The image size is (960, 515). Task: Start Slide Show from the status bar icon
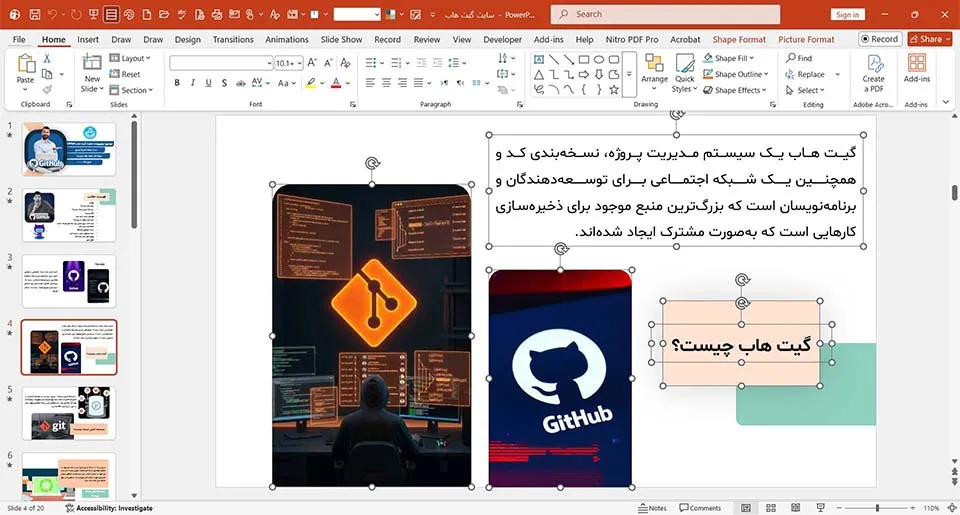tap(820, 508)
